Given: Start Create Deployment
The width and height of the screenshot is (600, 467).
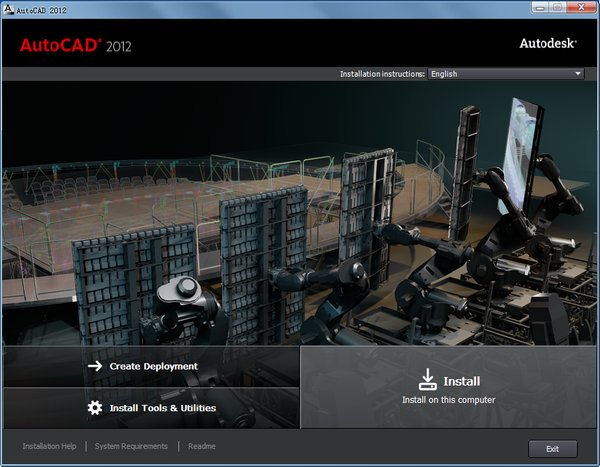Looking at the screenshot, I should (152, 366).
